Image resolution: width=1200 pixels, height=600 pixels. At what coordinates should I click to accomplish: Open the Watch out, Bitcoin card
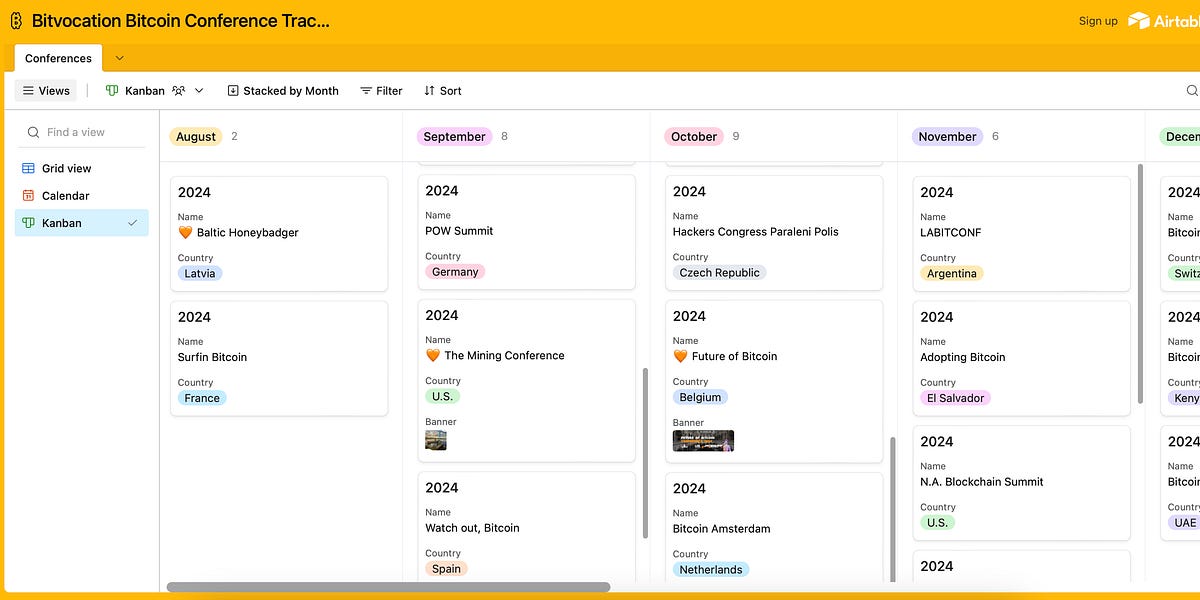point(526,526)
